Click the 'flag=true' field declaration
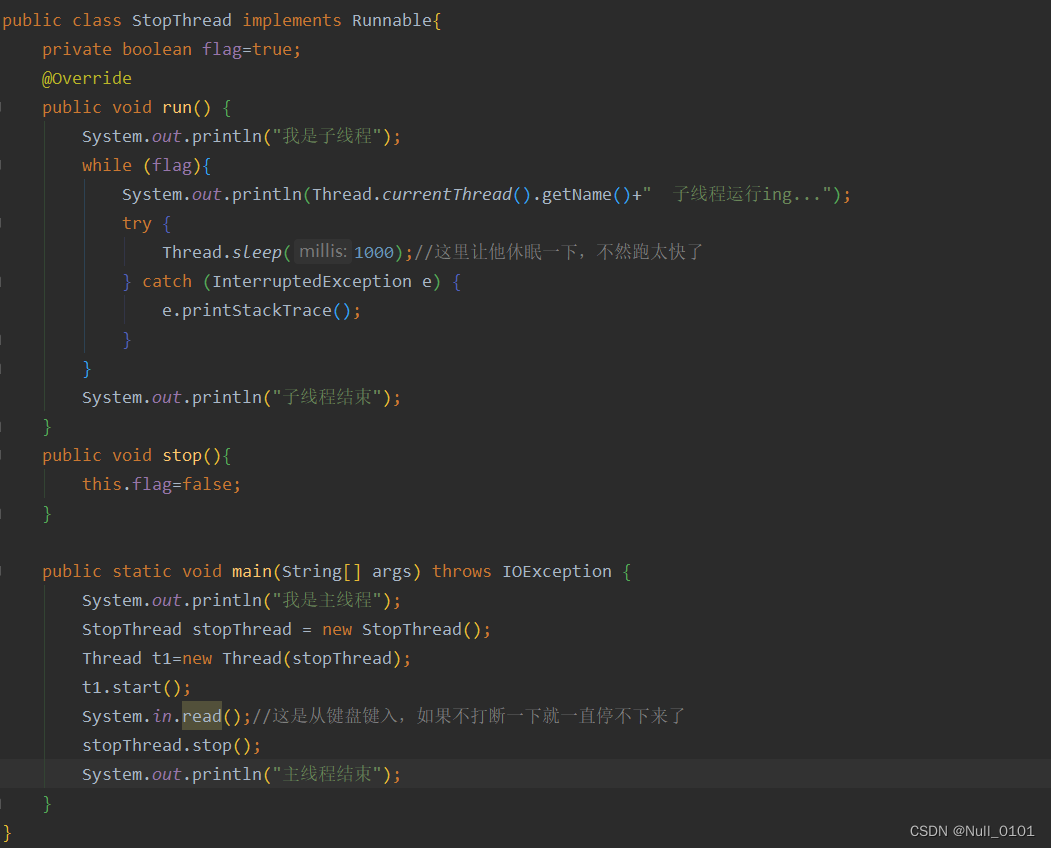Screen dimensions: 1051x848 pos(251,50)
